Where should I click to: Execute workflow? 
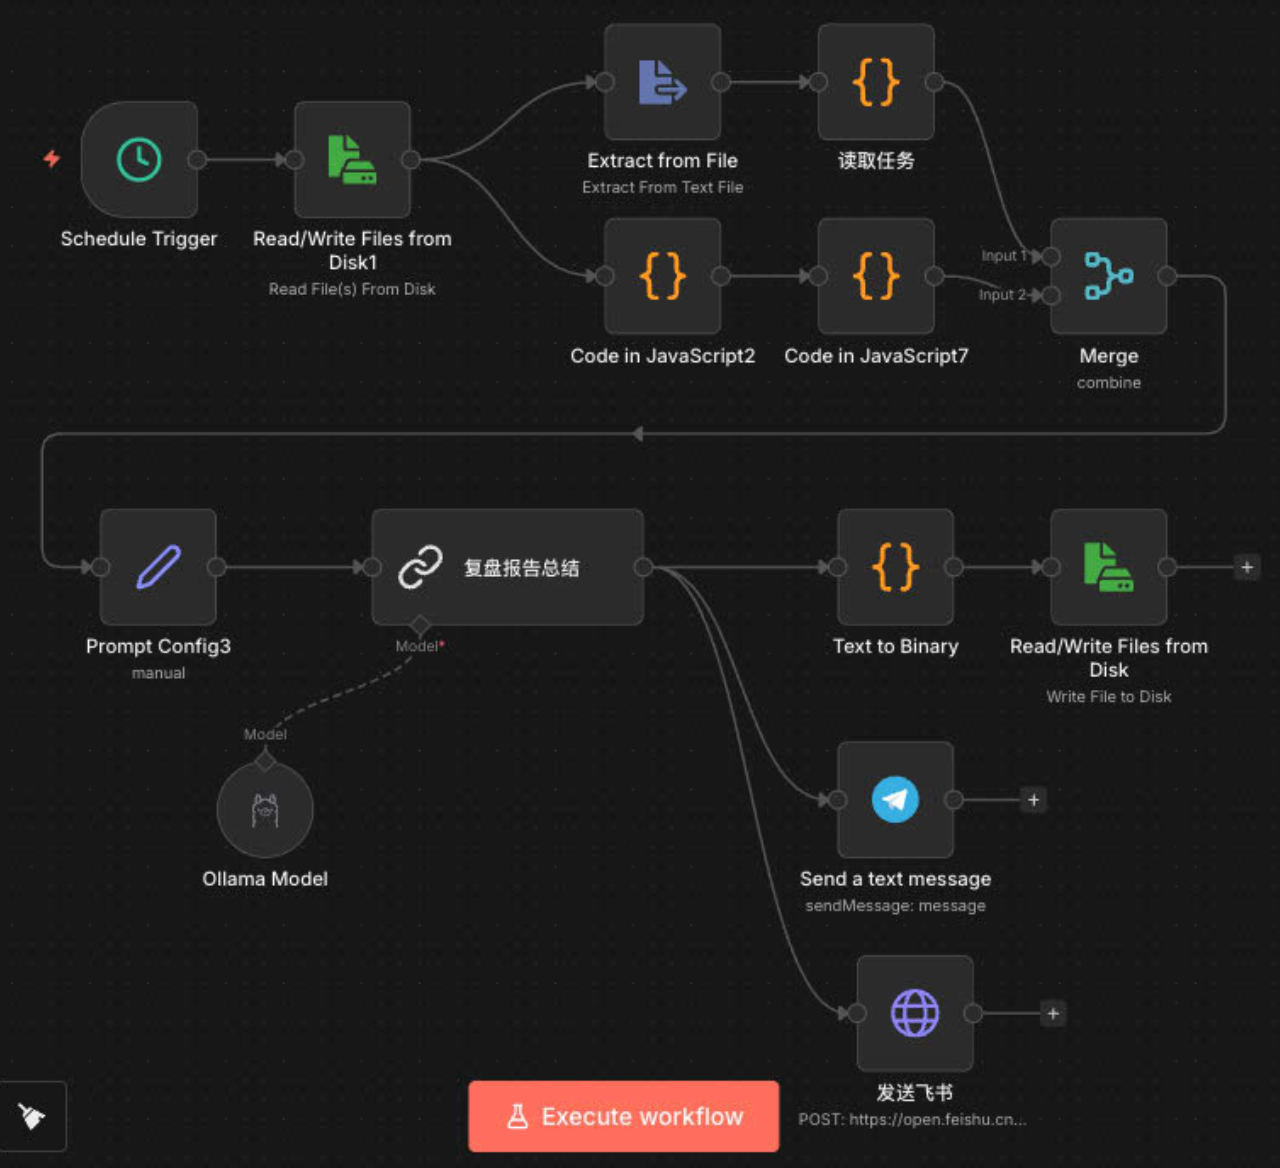(x=623, y=1116)
